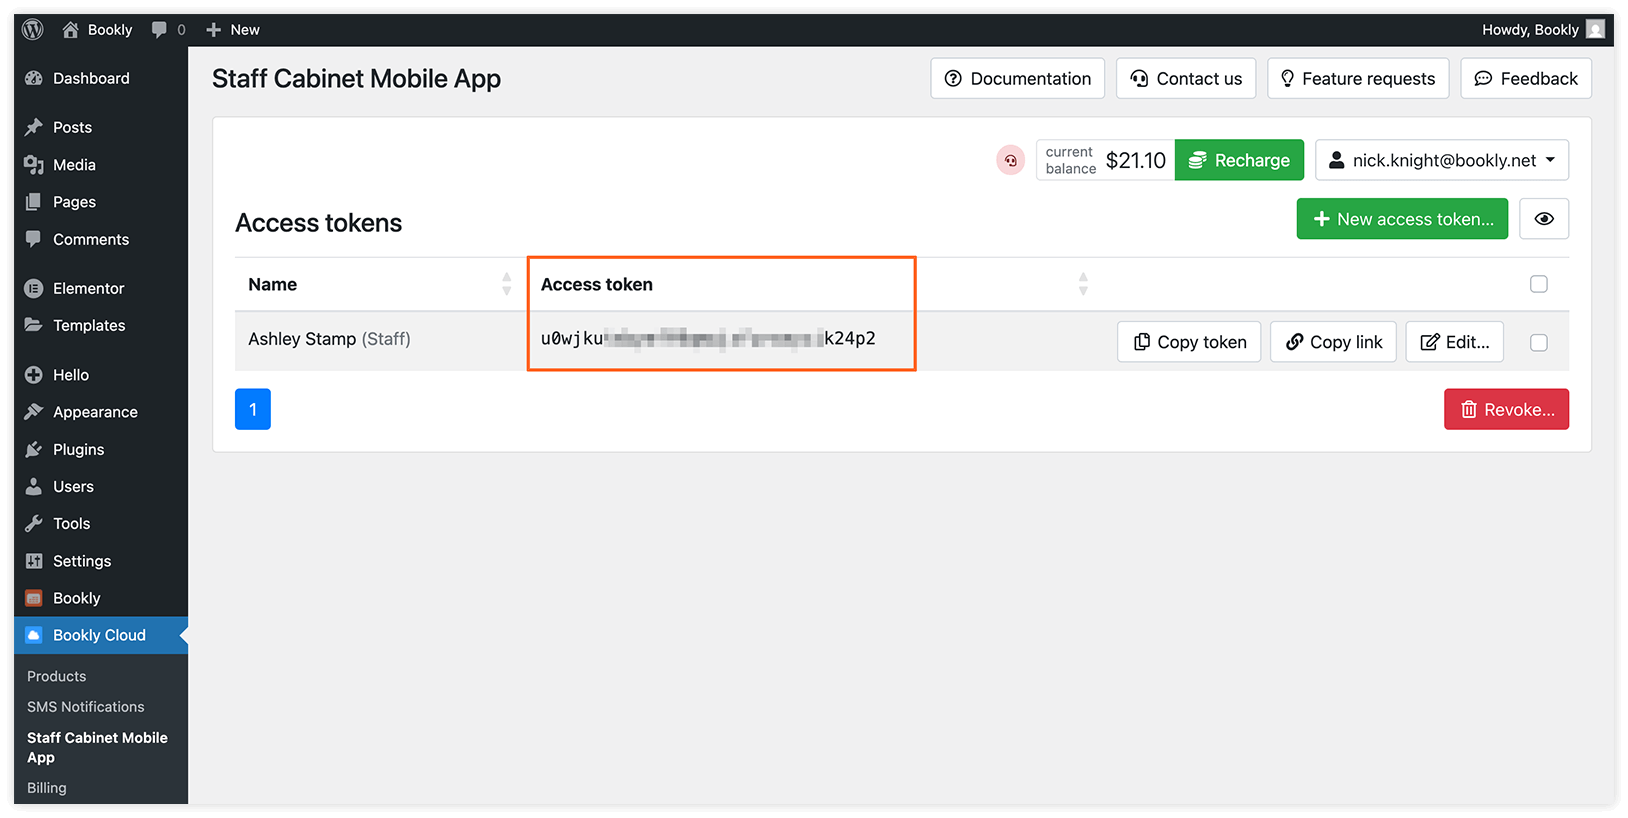Click the Contact us button
The height and width of the screenshot is (818, 1628).
(1186, 78)
